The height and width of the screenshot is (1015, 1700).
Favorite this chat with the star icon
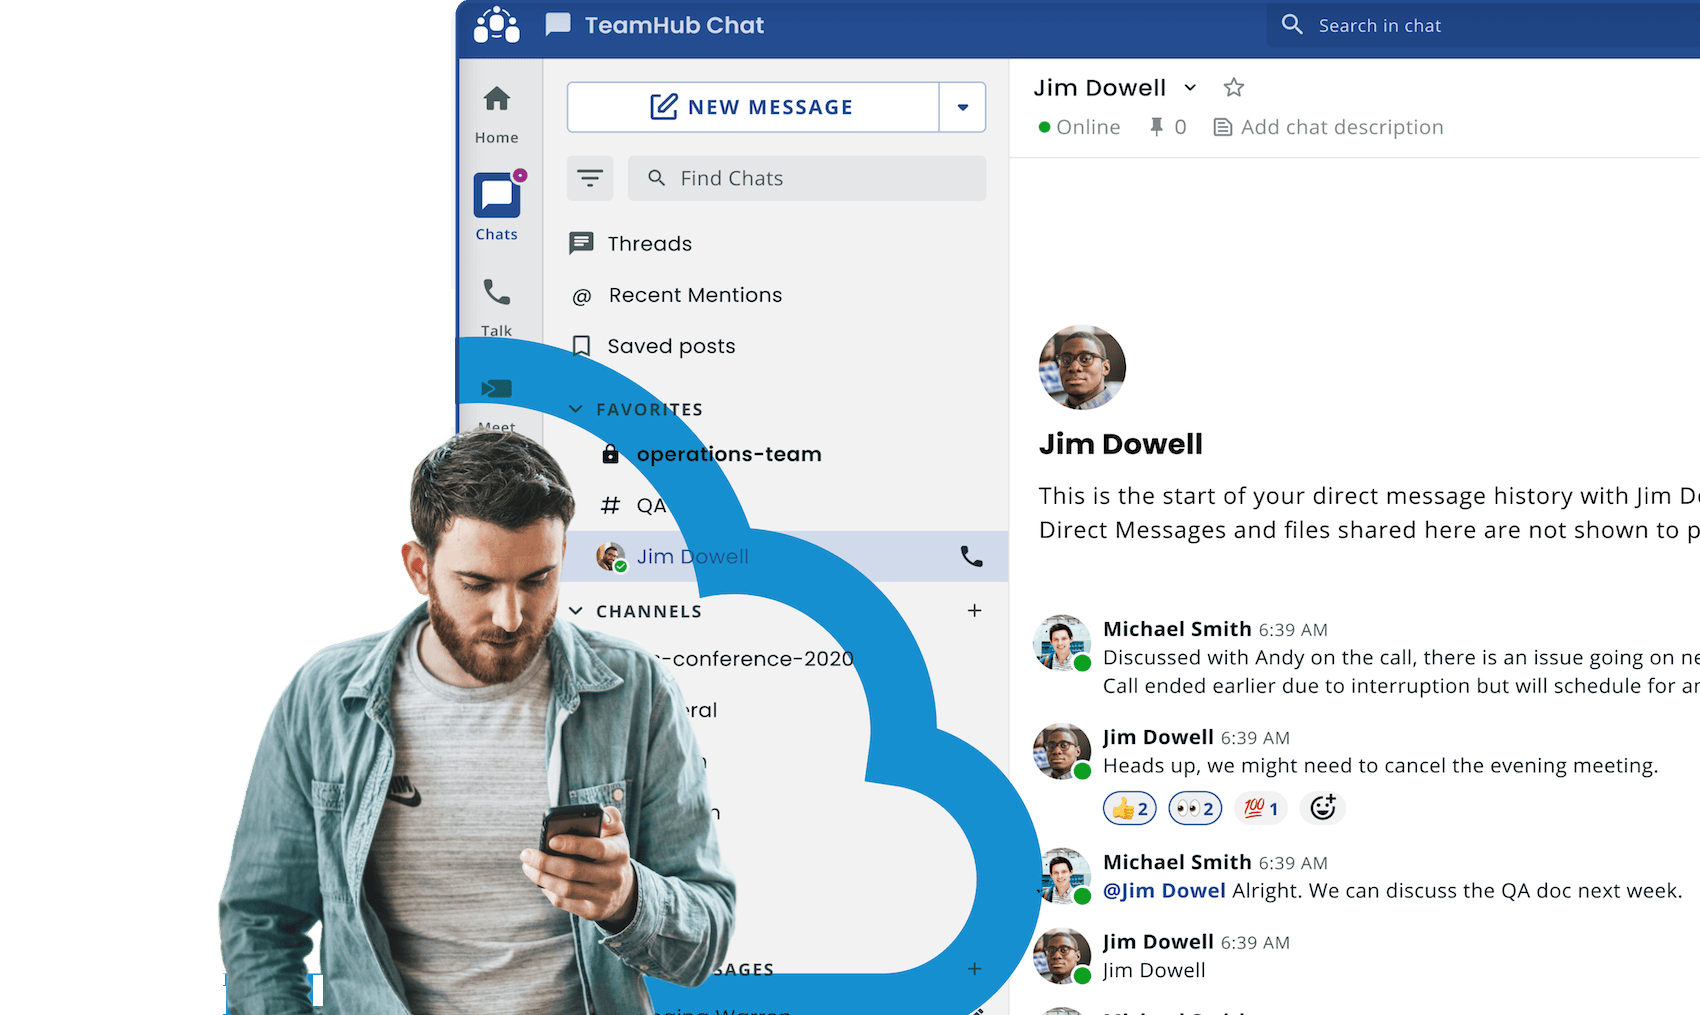[x=1234, y=87]
